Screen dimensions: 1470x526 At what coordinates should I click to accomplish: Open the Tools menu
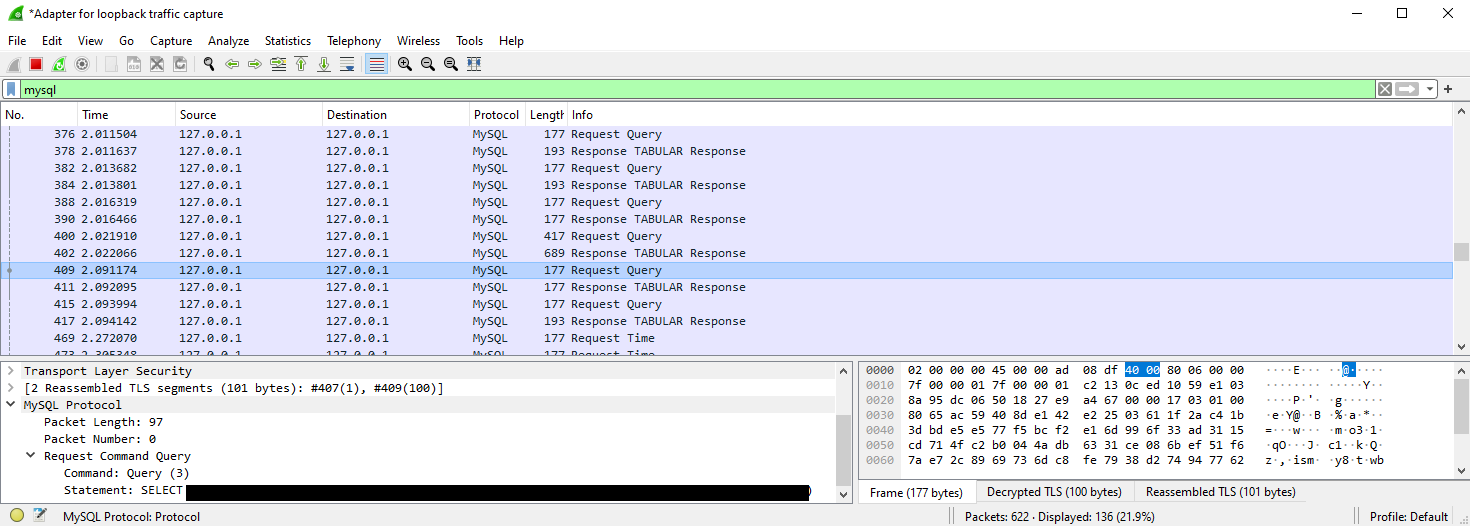(x=470, y=41)
